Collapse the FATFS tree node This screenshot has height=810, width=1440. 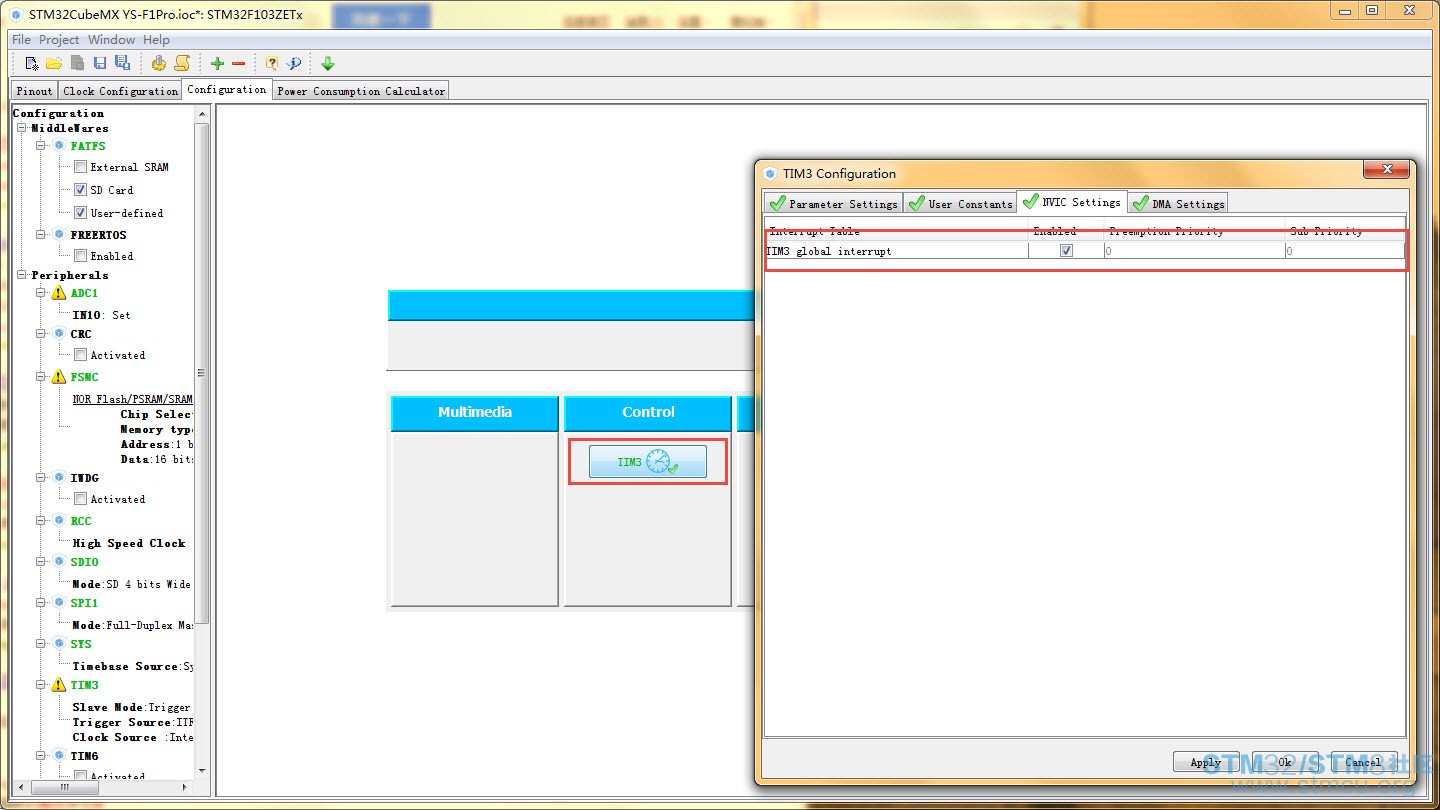click(x=42, y=146)
